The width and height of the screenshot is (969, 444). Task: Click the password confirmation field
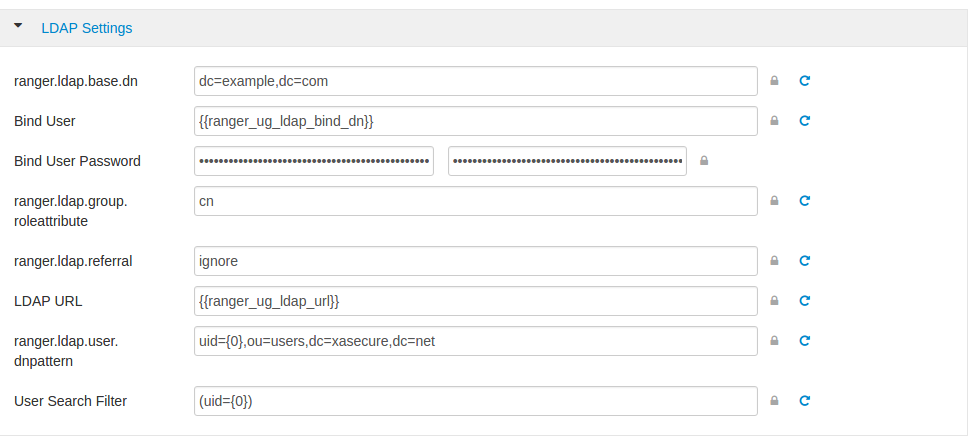(567, 161)
